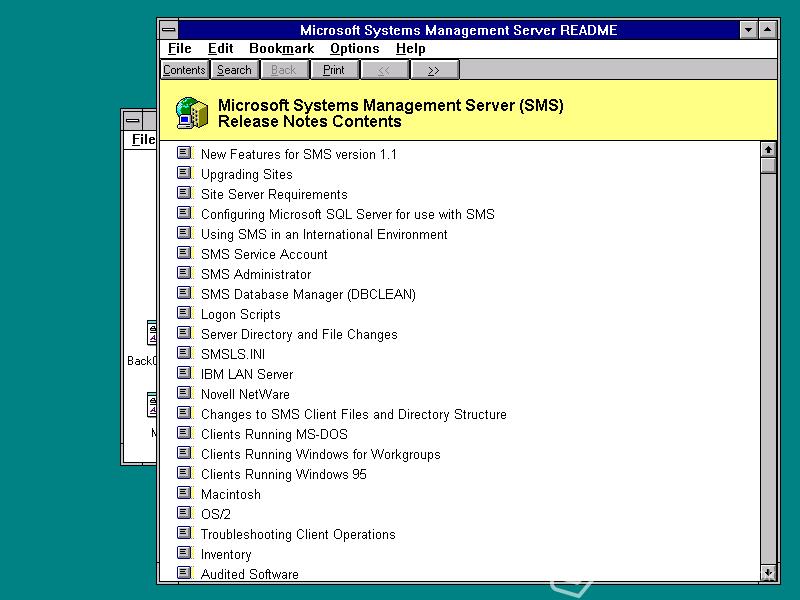Click the topic icon beside OS/2
Image resolution: width=800 pixels, height=600 pixels.
coord(185,513)
